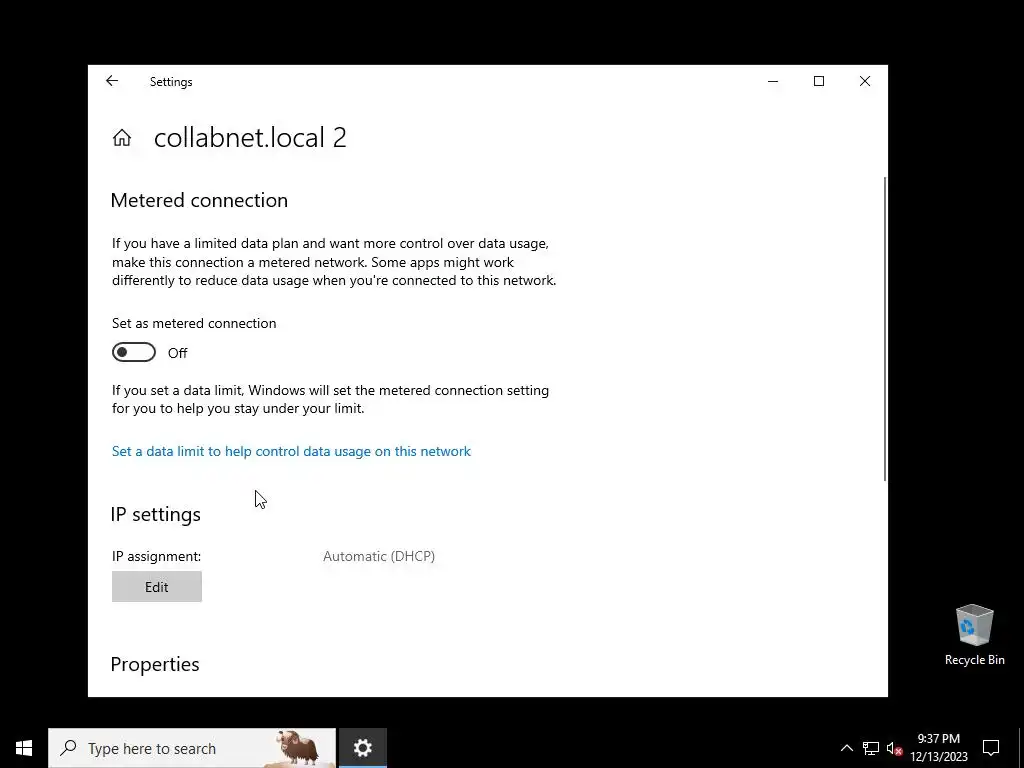Click the collabnet.local 2 page title
The height and width of the screenshot is (768, 1024).
click(x=250, y=138)
